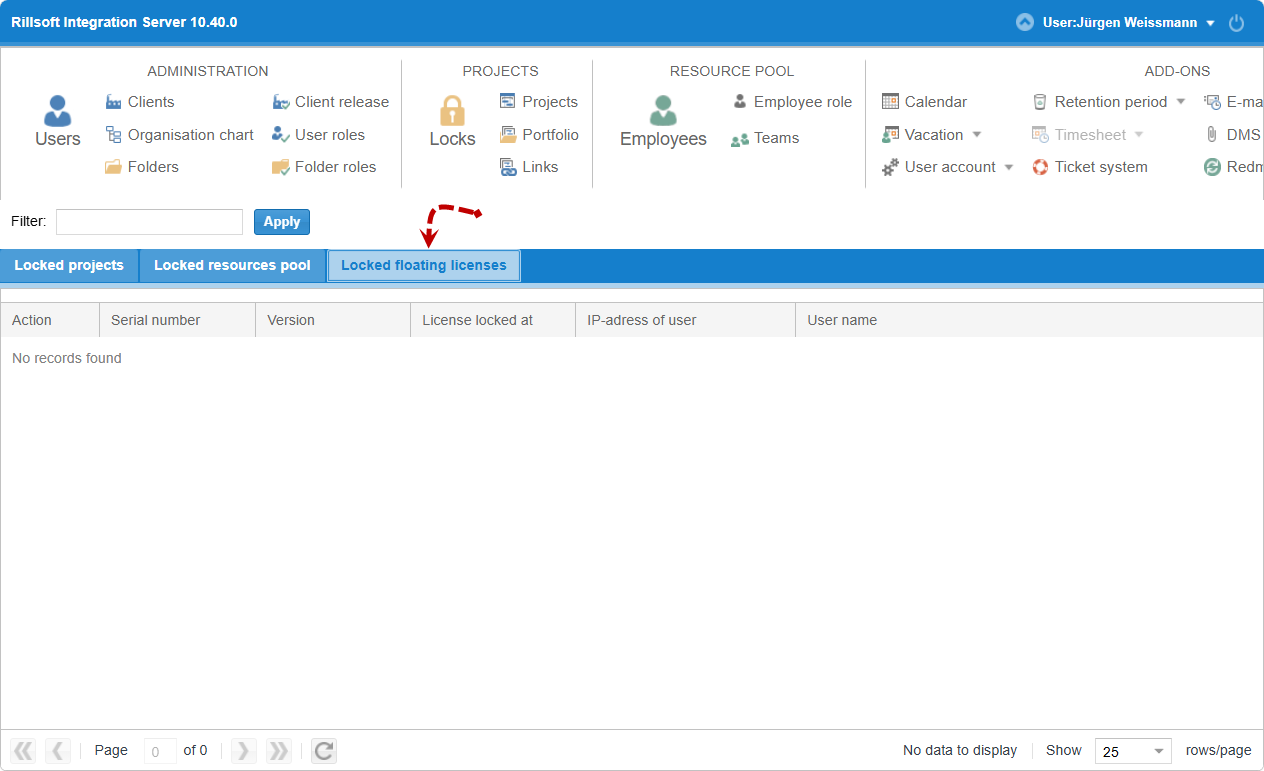Sort by Version column header
Image resolution: width=1264 pixels, height=771 pixels.
pos(333,320)
